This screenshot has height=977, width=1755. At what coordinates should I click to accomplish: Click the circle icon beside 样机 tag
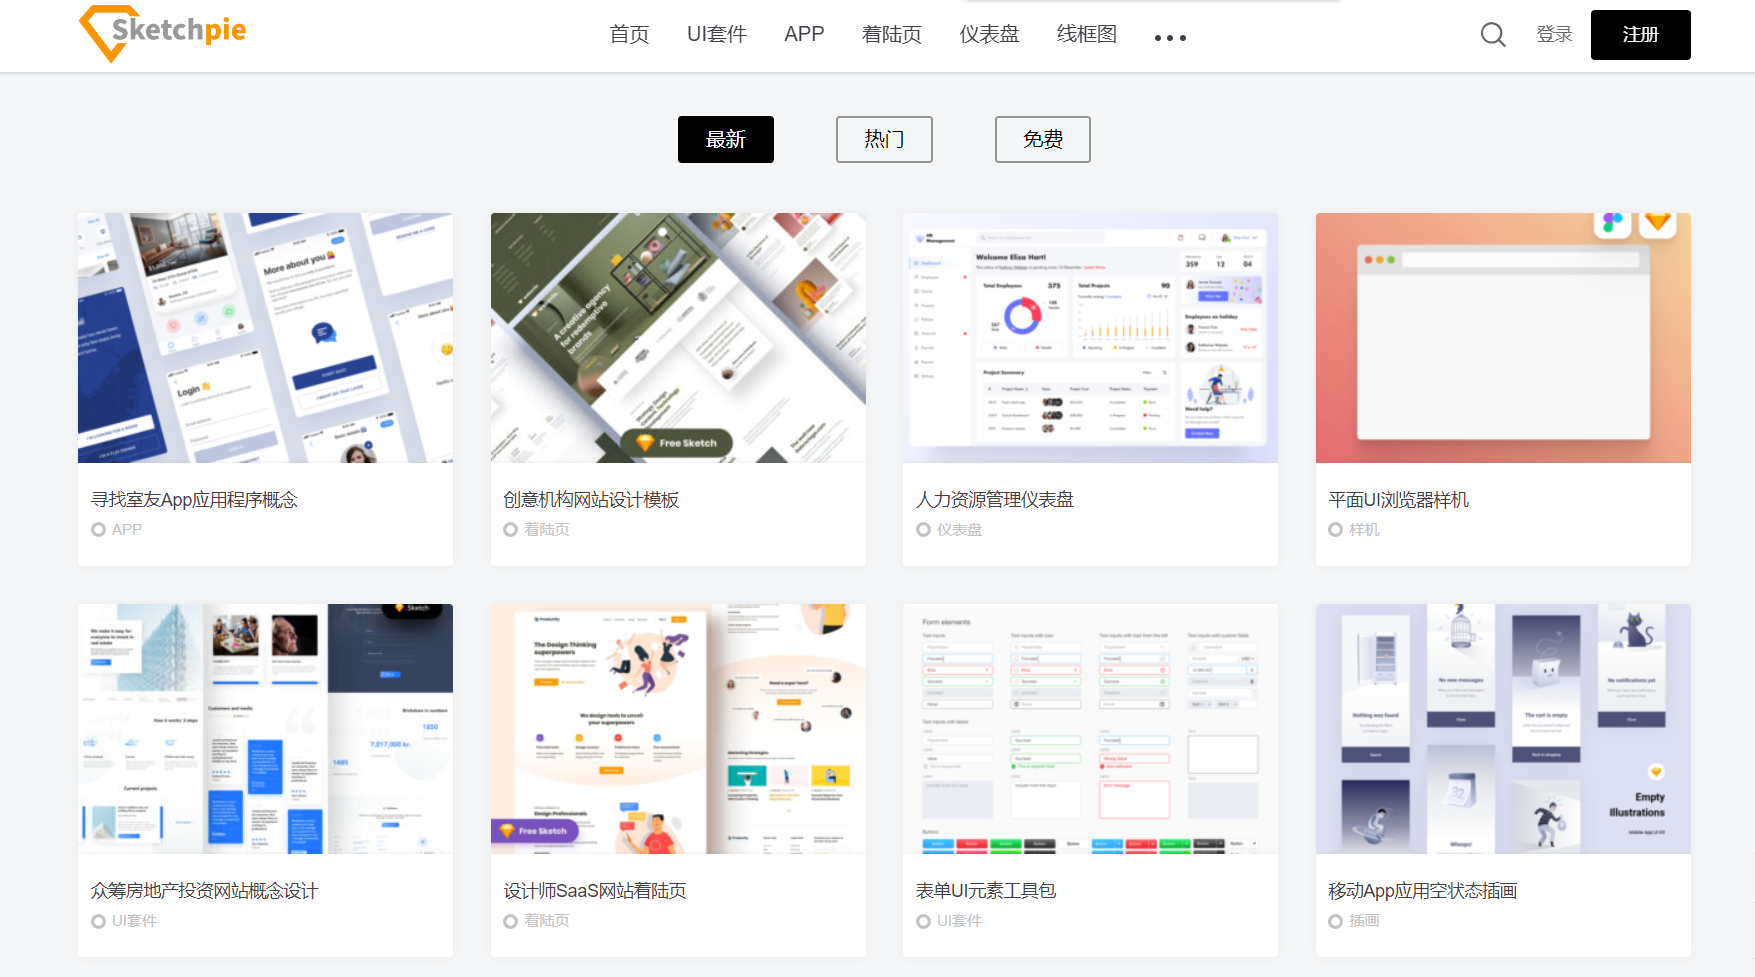coord(1335,530)
